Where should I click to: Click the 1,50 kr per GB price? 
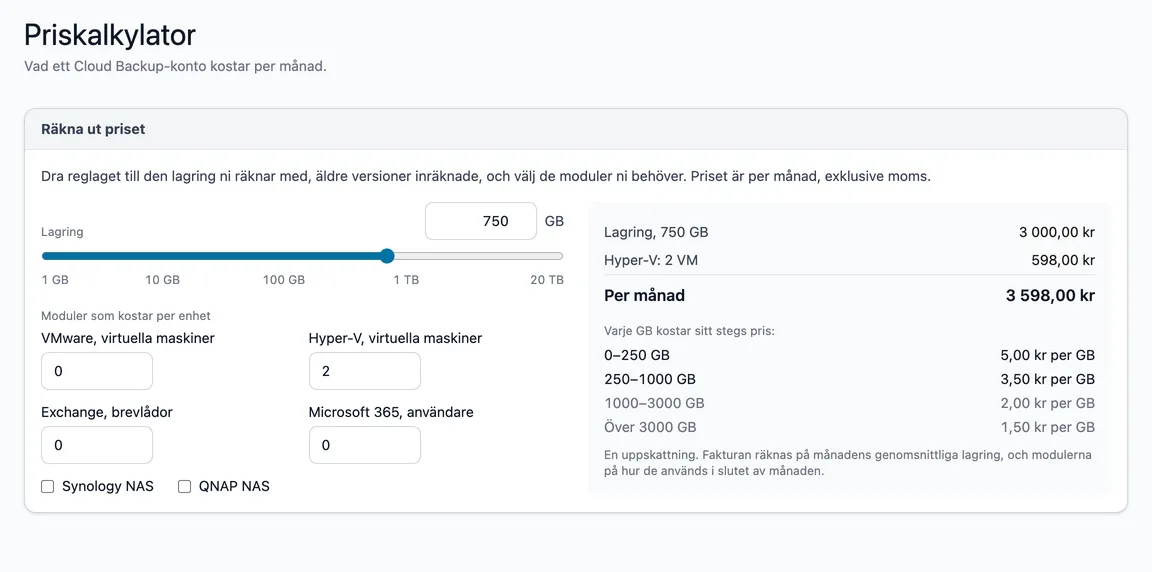(1048, 427)
